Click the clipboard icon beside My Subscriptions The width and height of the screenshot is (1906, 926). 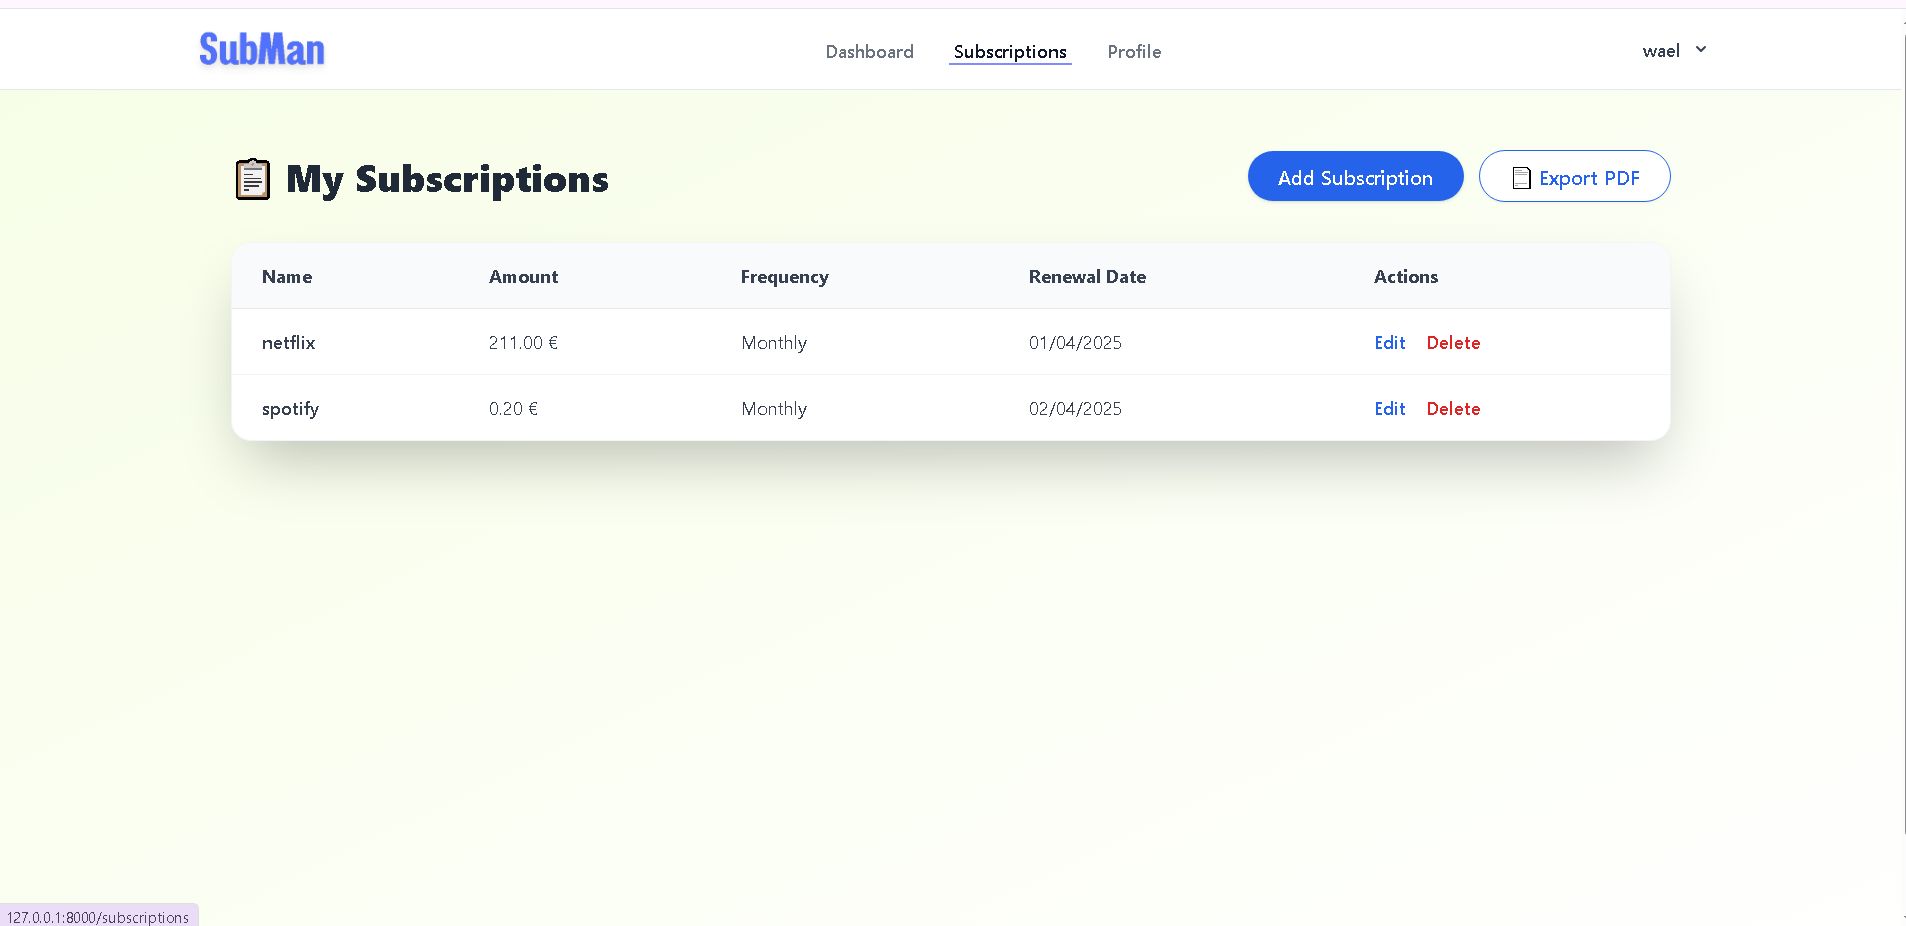(x=253, y=179)
